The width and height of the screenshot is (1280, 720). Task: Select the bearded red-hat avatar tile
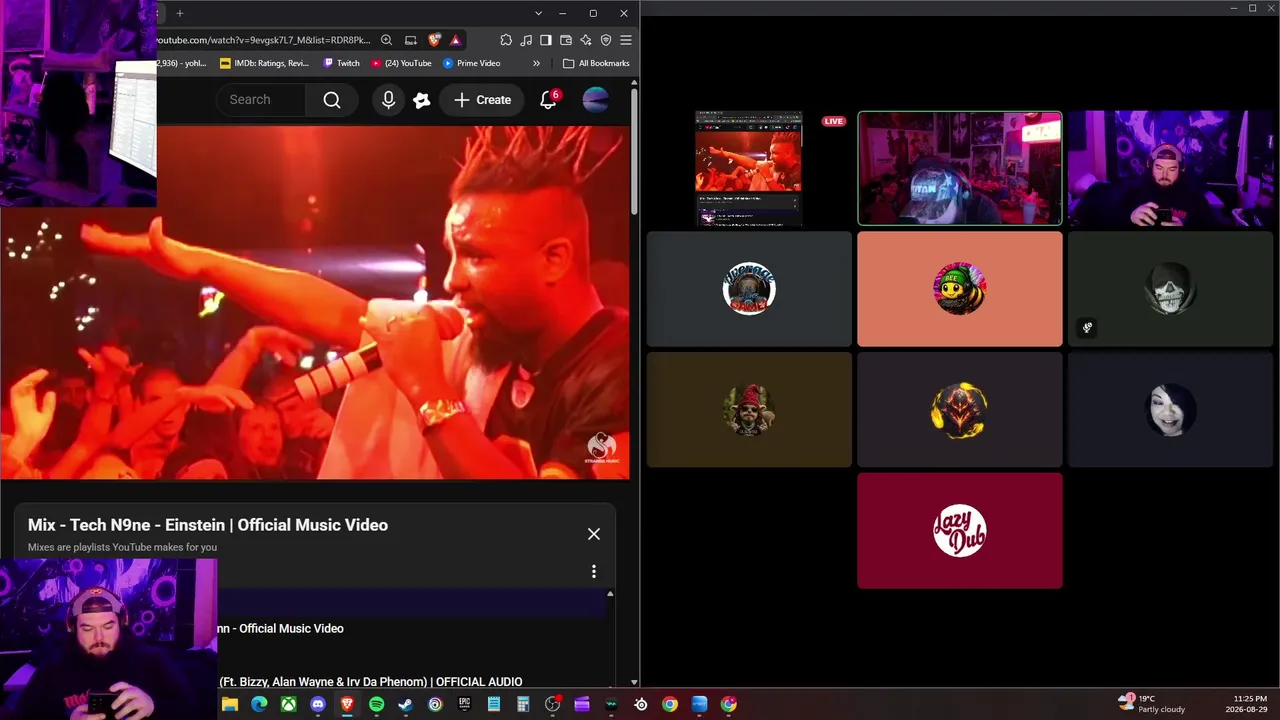(x=749, y=410)
